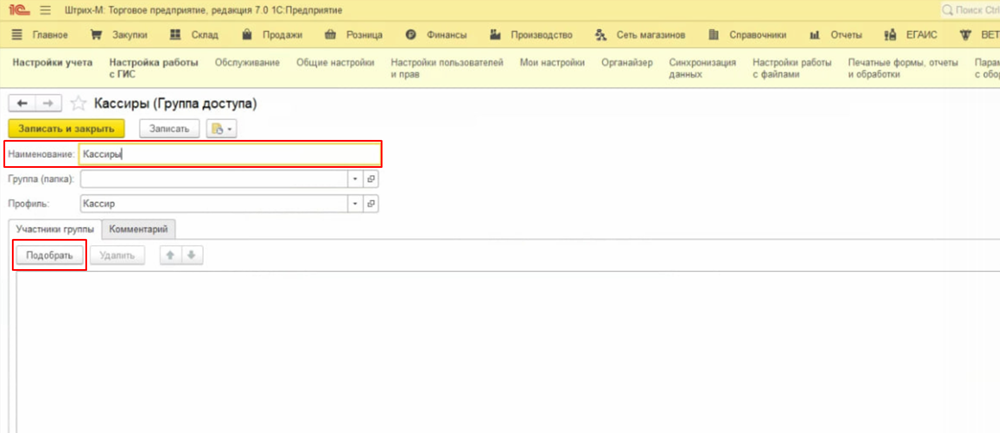Click the Записать button
The width and height of the screenshot is (1000, 433).
169,129
